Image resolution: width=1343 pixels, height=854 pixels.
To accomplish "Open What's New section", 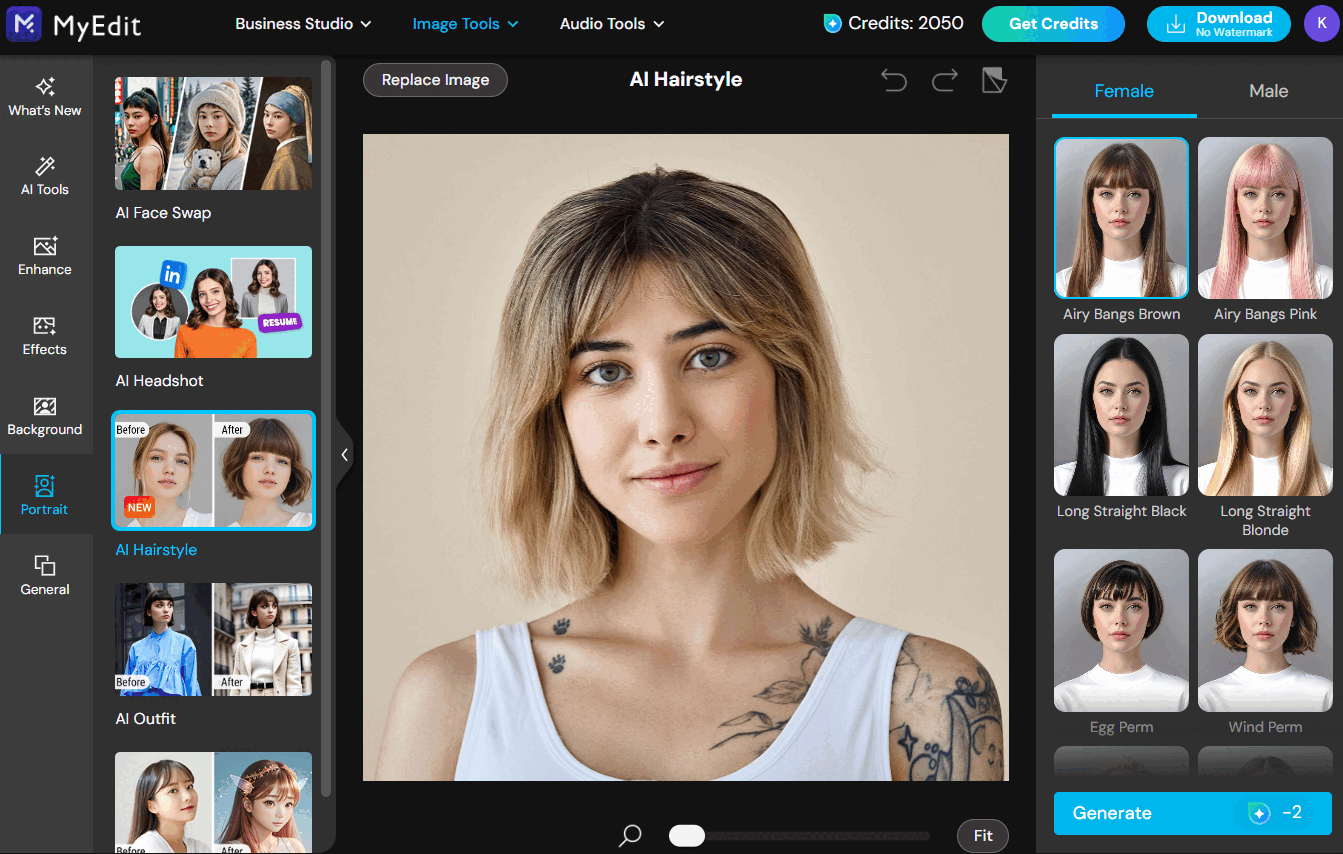I will (45, 96).
